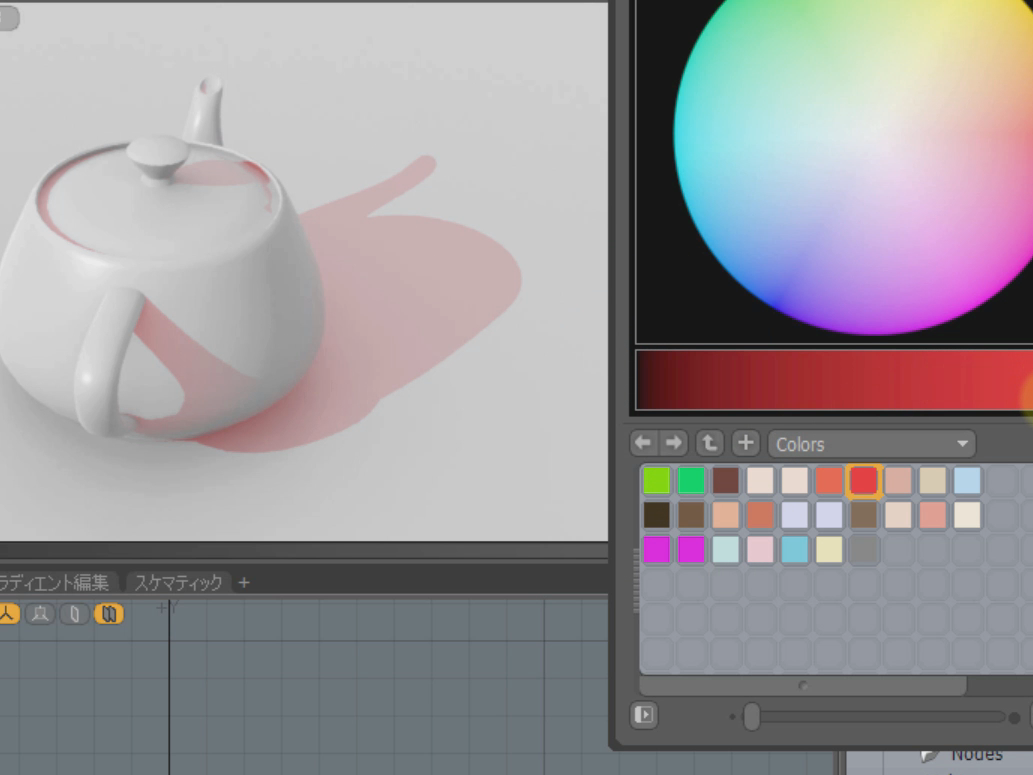Go up one level in preset browser
The image size is (1033, 775).
[709, 443]
